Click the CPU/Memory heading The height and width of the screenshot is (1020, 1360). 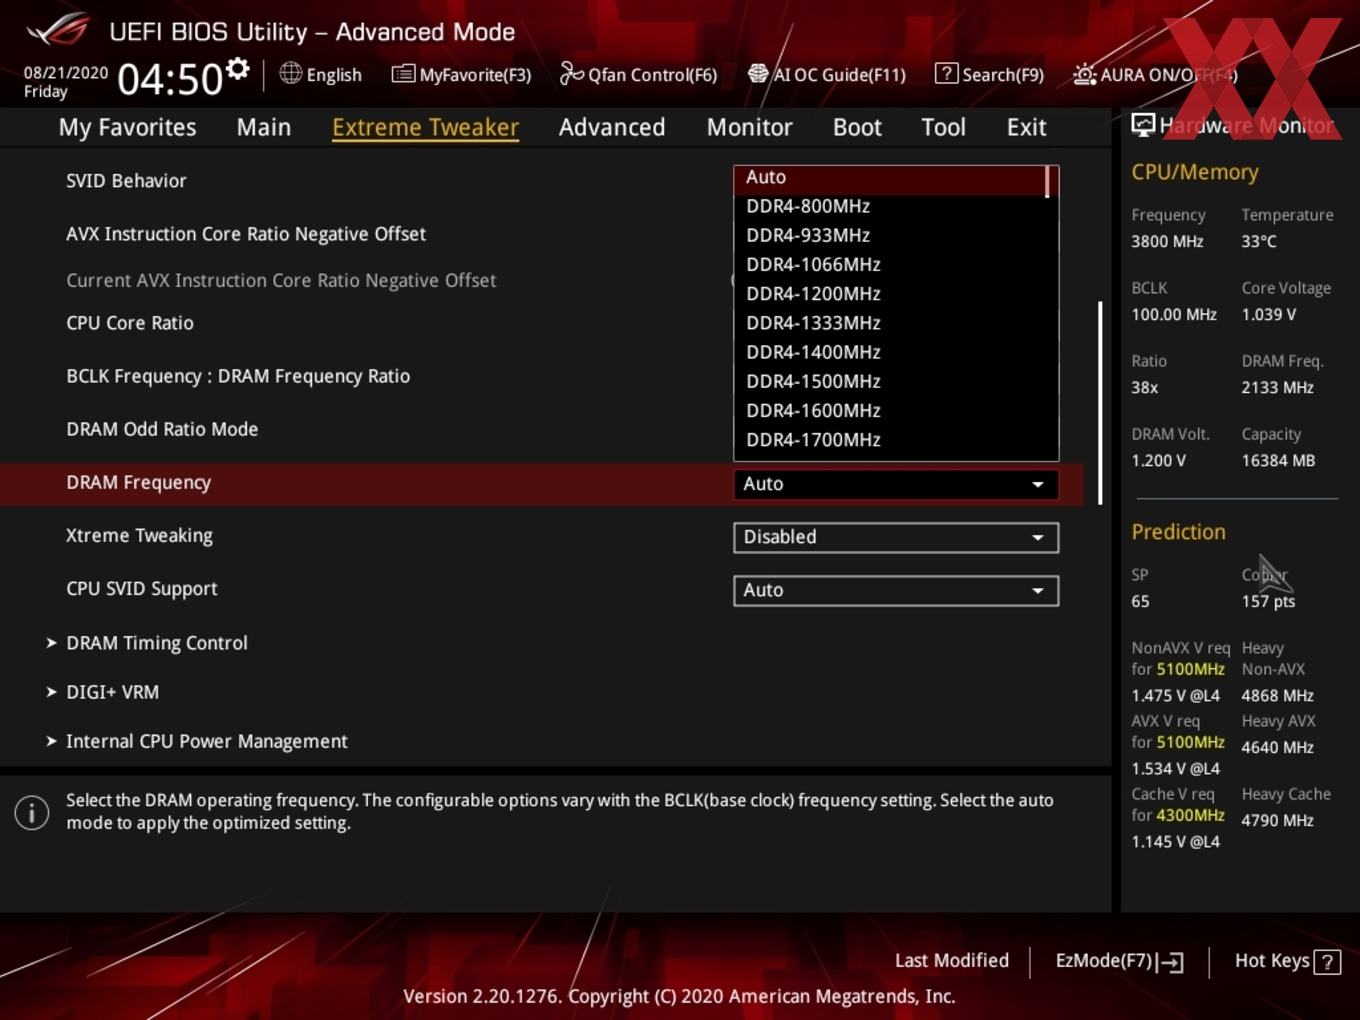pos(1195,172)
